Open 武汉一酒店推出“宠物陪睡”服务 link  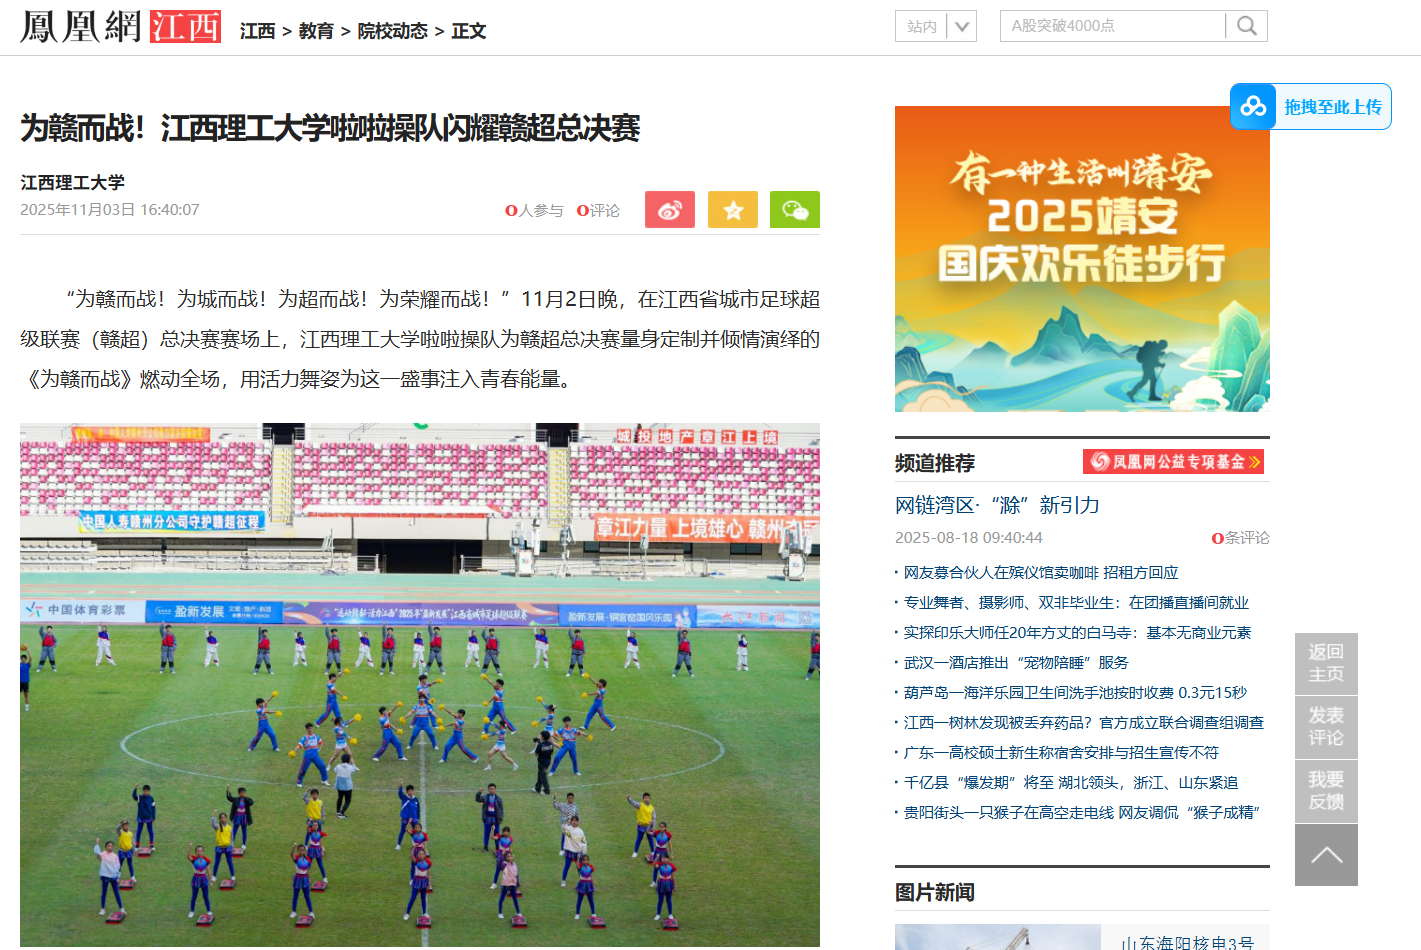pos(1016,663)
